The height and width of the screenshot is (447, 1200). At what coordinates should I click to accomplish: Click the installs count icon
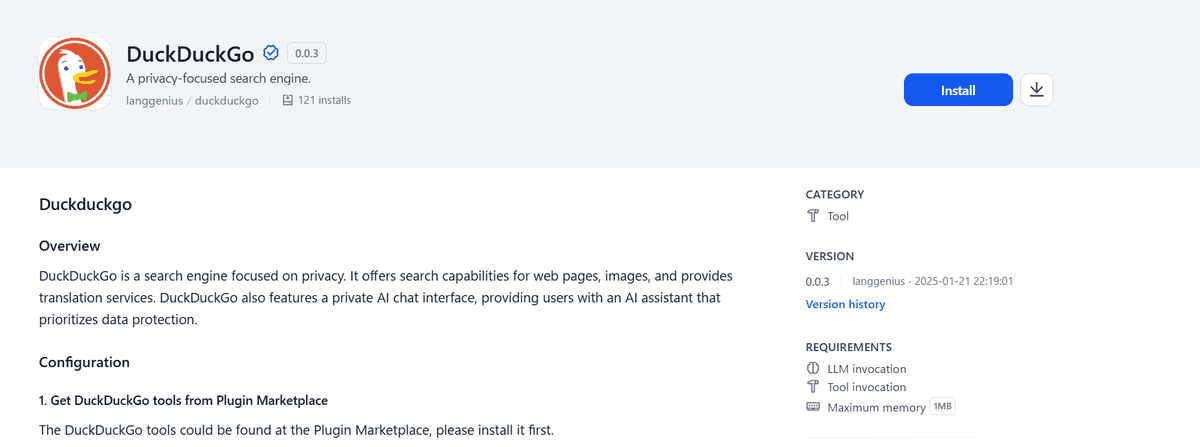pos(288,100)
